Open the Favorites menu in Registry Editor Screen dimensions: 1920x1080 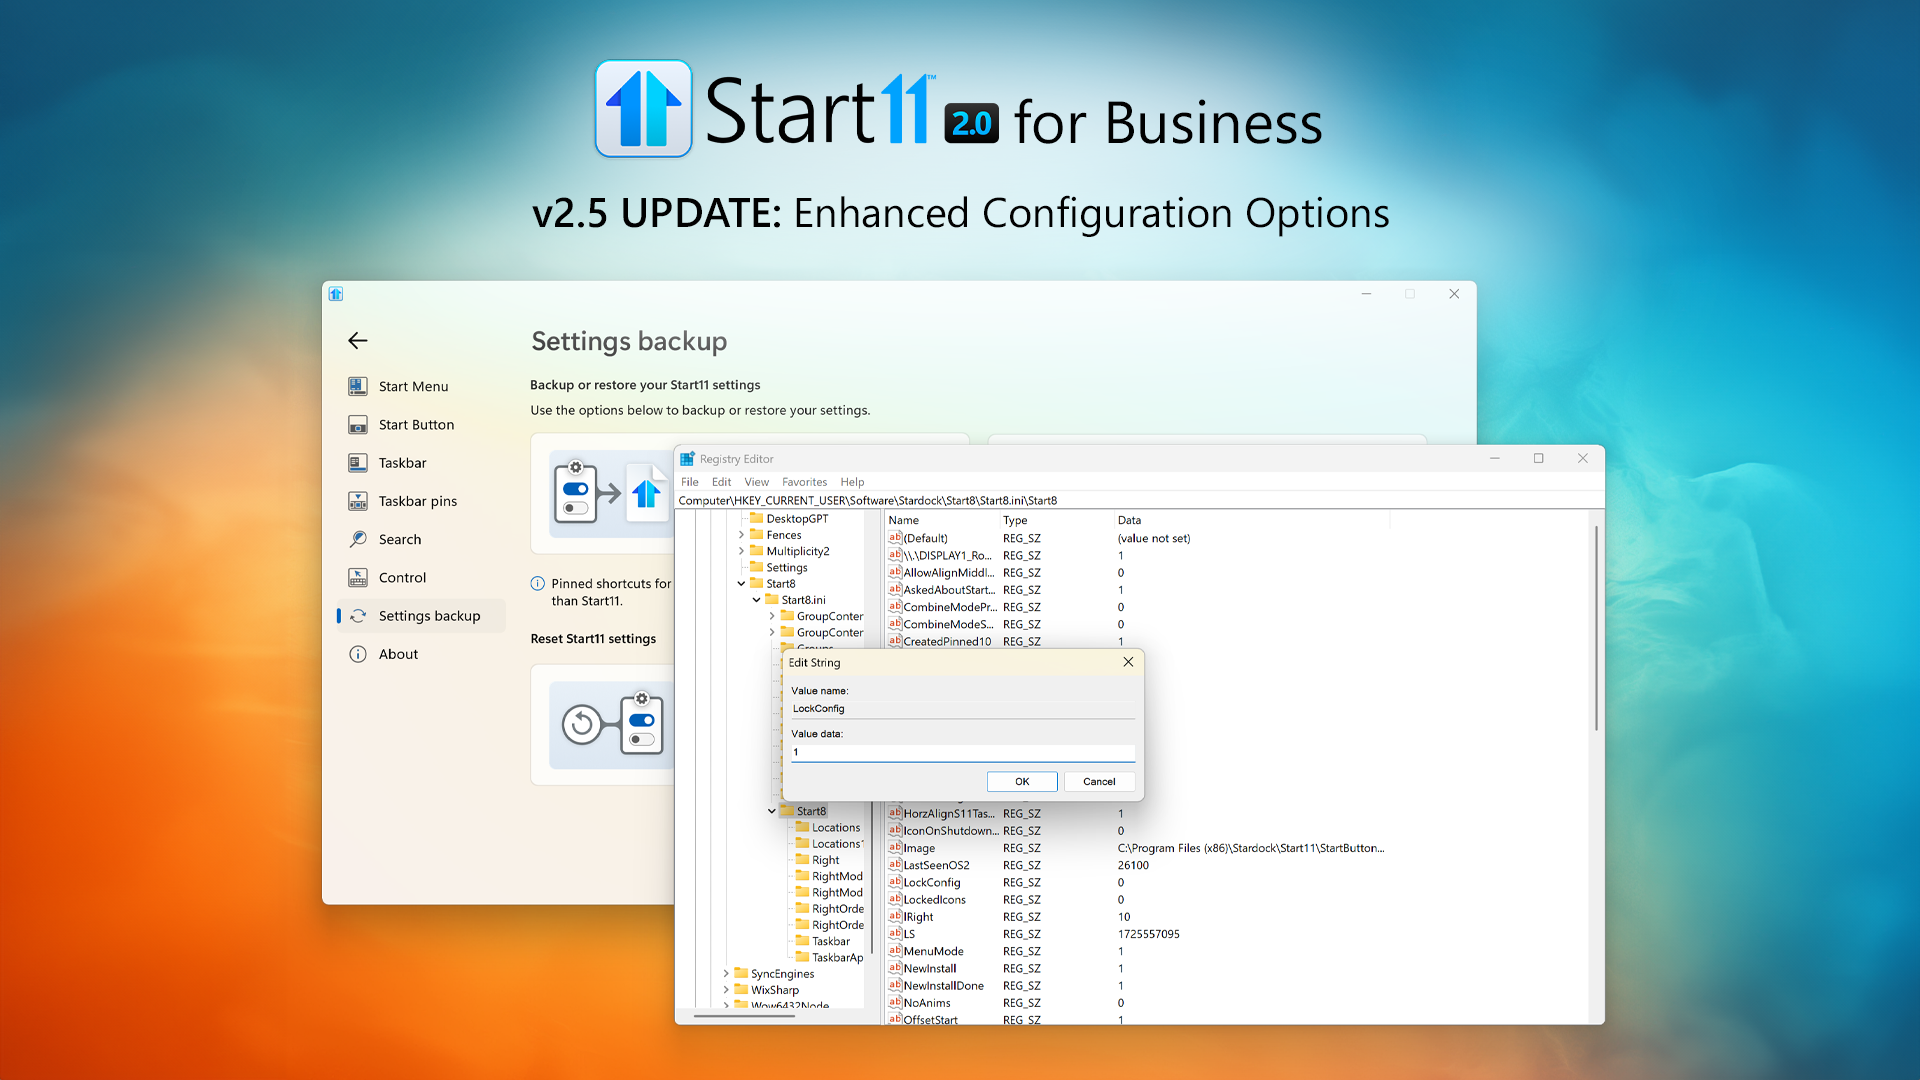click(804, 482)
